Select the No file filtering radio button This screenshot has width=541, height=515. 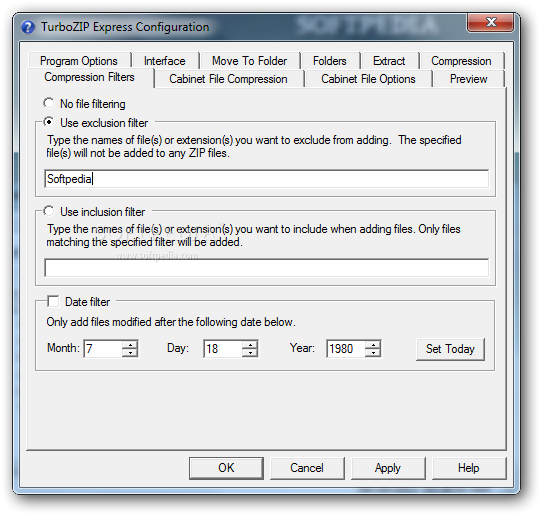pyautogui.click(x=49, y=103)
